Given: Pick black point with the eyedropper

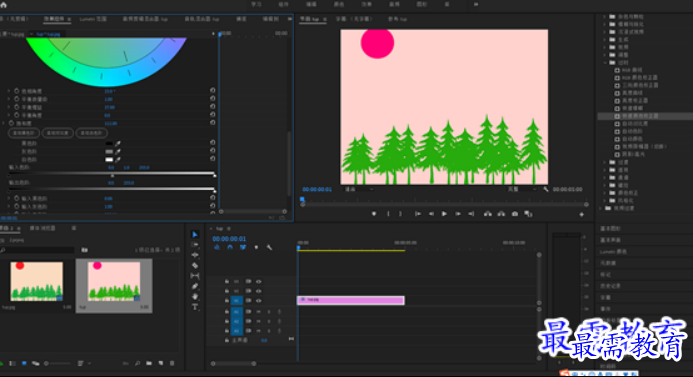Looking at the screenshot, I should (118, 144).
